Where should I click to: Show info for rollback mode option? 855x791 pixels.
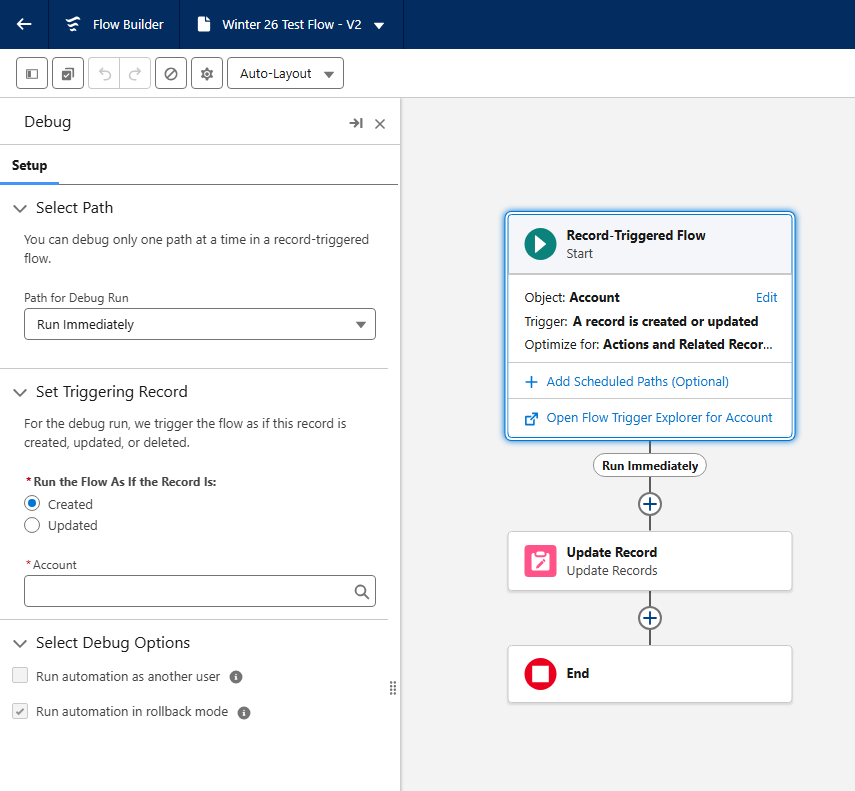coord(244,712)
